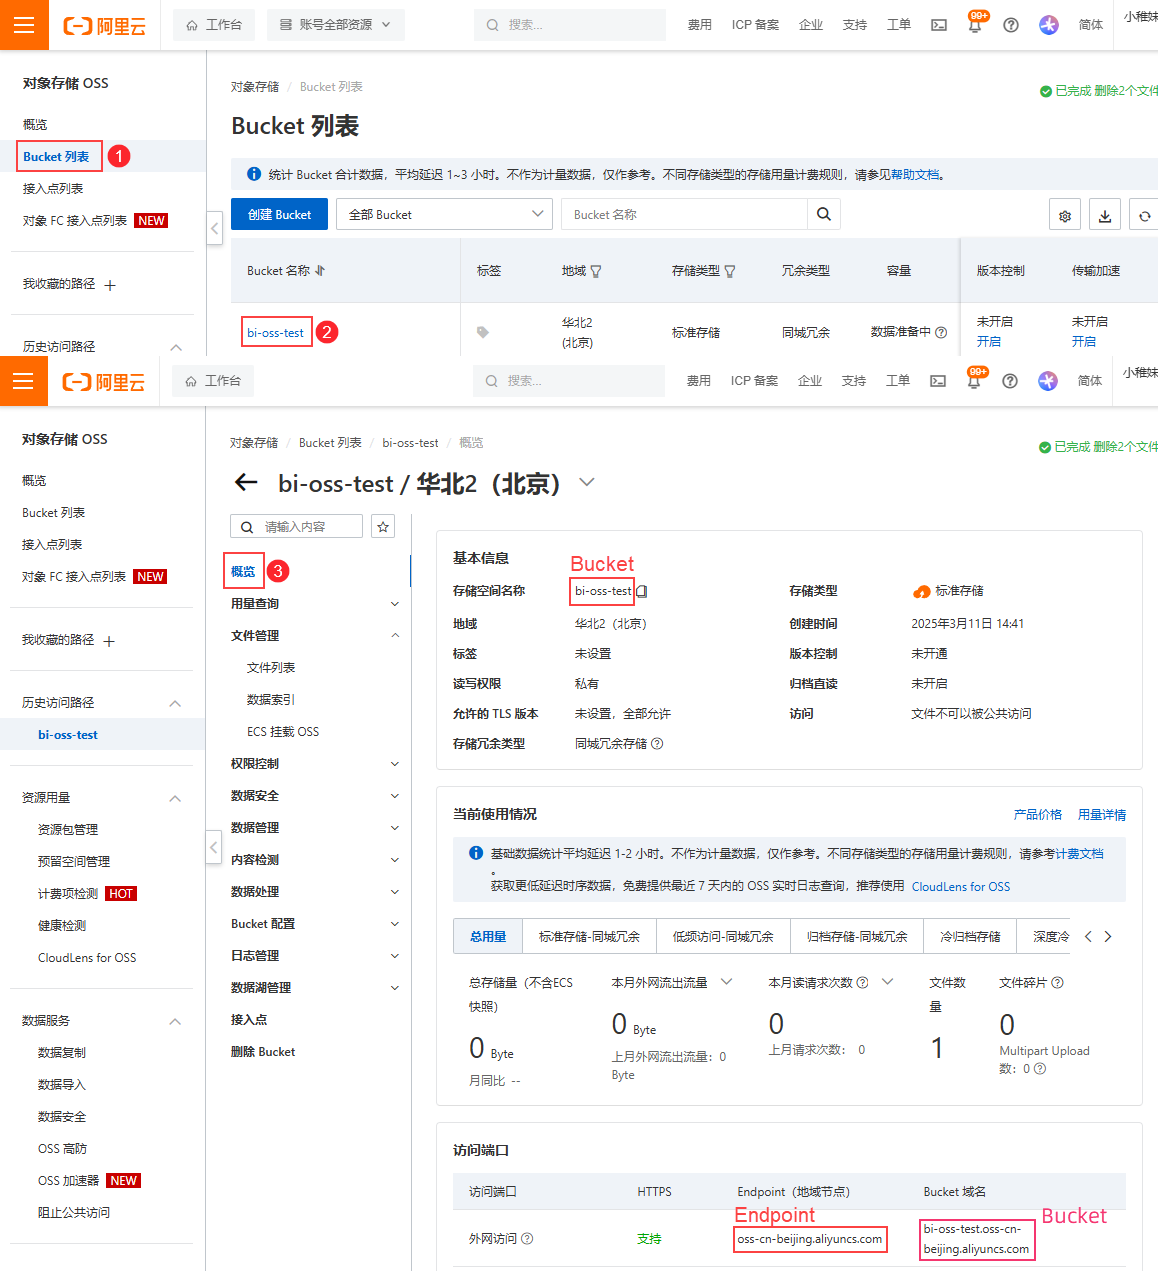Open help document link in info banner
The width and height of the screenshot is (1158, 1271).
[915, 175]
